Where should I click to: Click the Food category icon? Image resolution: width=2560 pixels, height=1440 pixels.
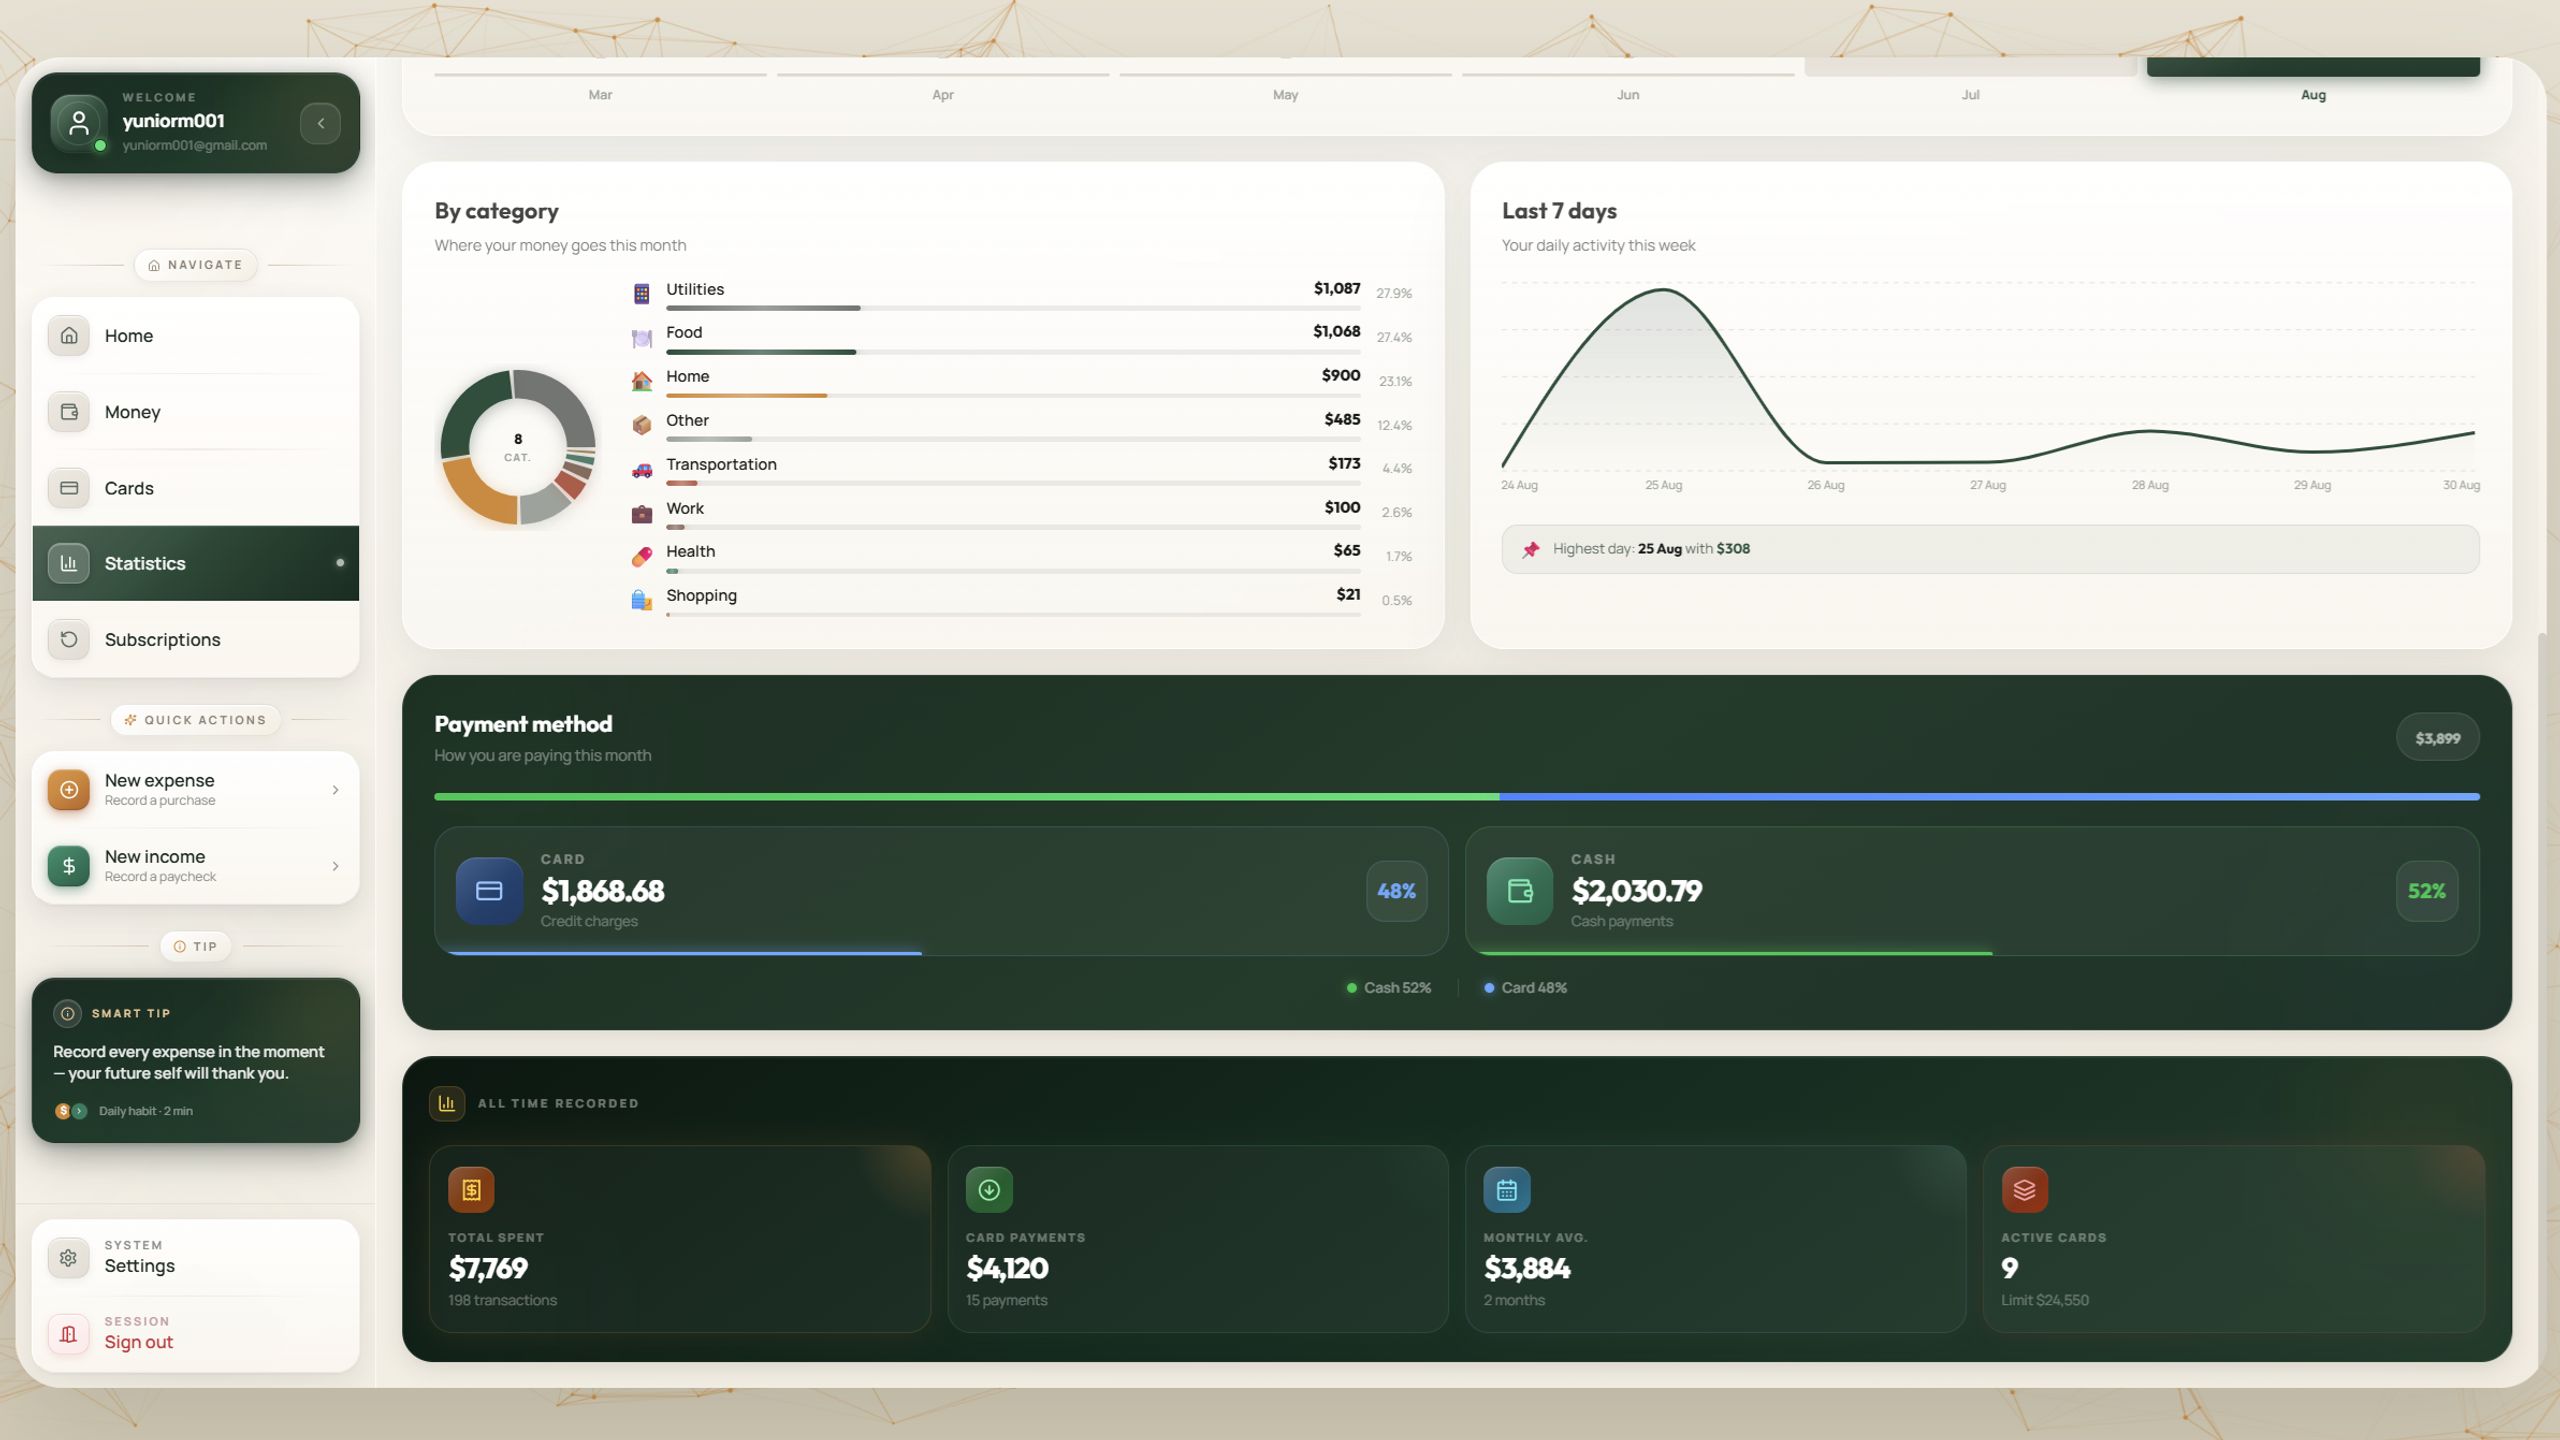(x=642, y=338)
